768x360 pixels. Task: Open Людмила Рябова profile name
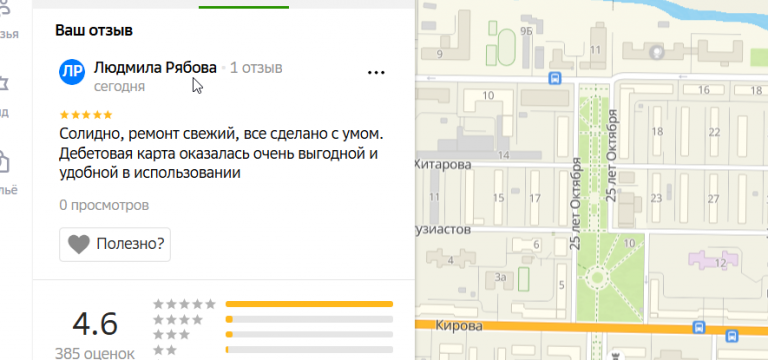[155, 68]
